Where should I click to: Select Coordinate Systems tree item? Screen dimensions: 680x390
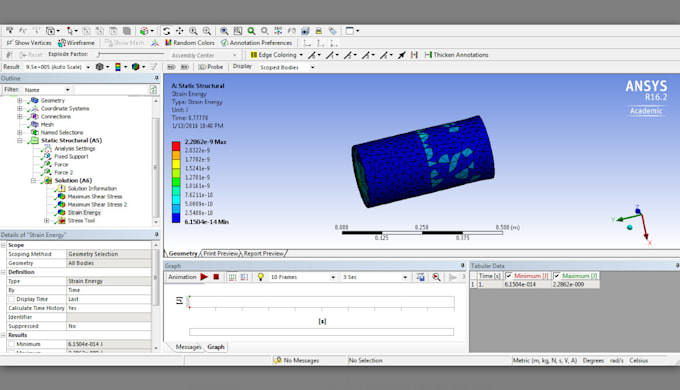(65, 108)
